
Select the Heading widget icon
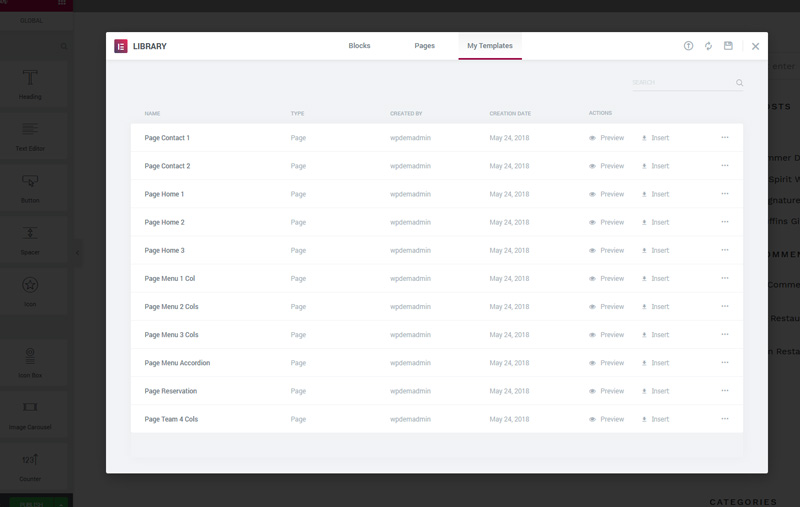(x=30, y=78)
